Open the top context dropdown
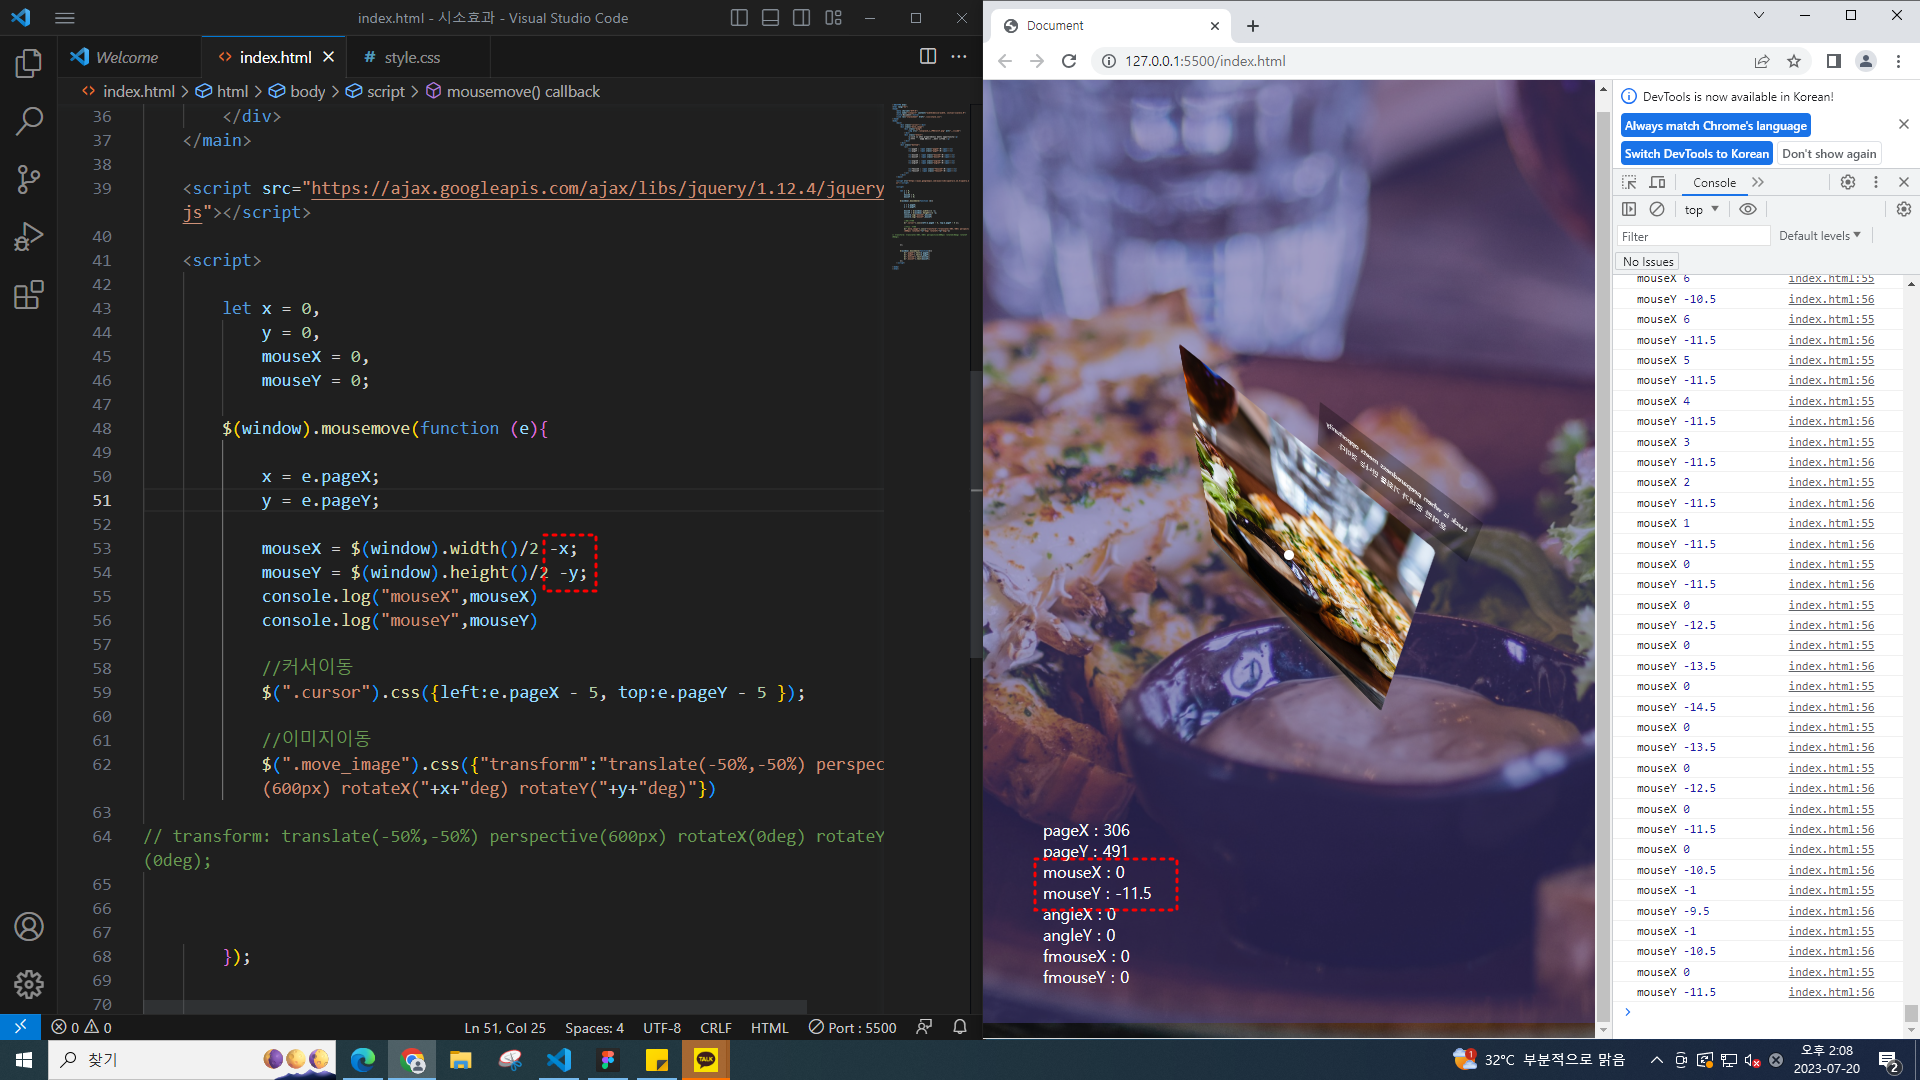This screenshot has width=1920, height=1080. click(x=1701, y=209)
